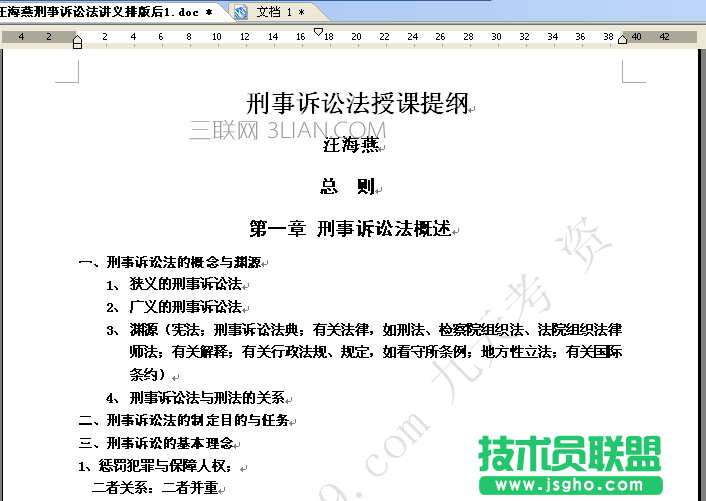Click the author name 汪海燕

pos(351,145)
